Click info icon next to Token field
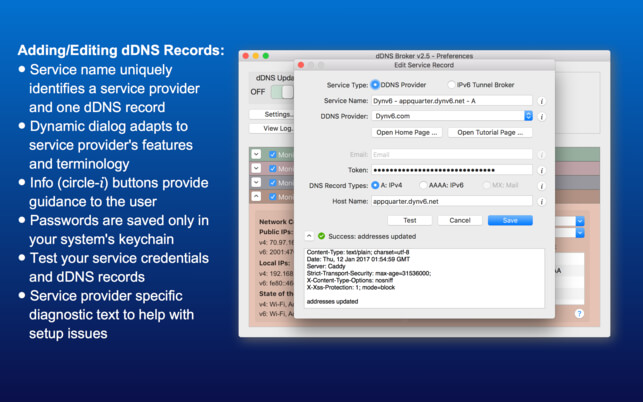This screenshot has height=402, width=643. (541, 170)
